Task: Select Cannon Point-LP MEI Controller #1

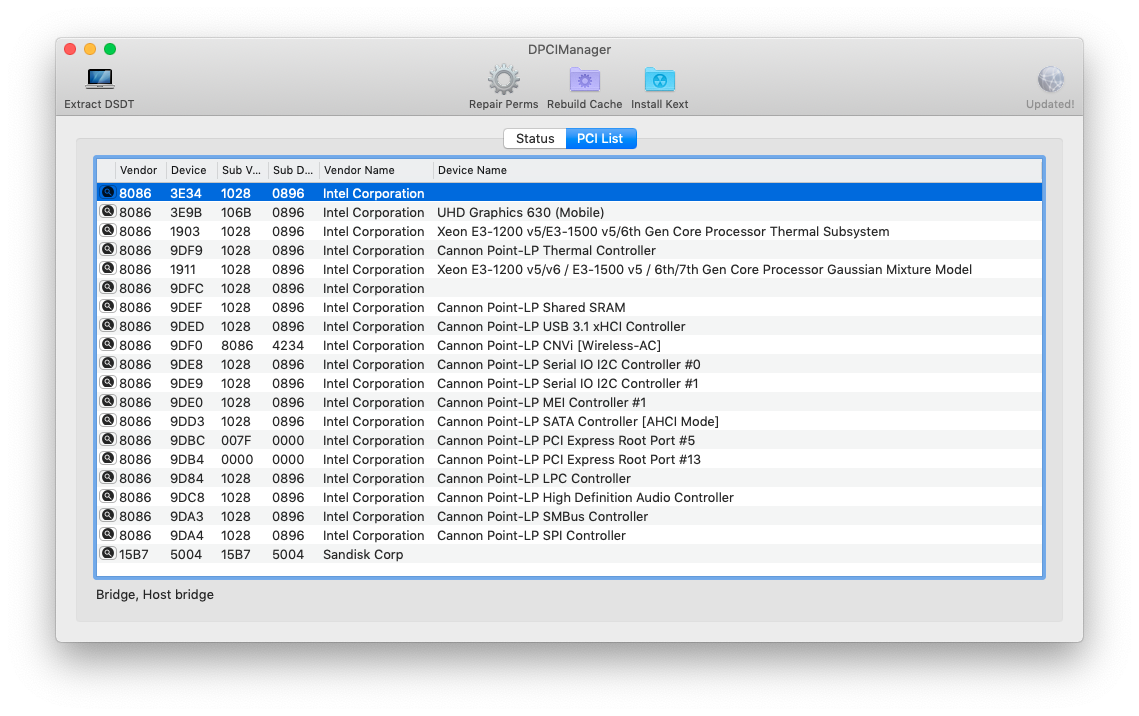Action: (541, 402)
